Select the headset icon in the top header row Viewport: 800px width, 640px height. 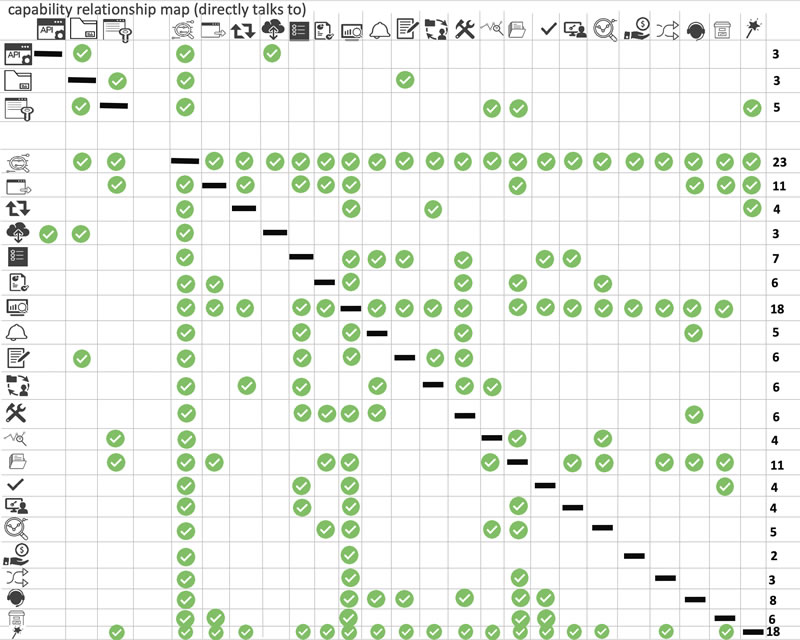pos(693,29)
